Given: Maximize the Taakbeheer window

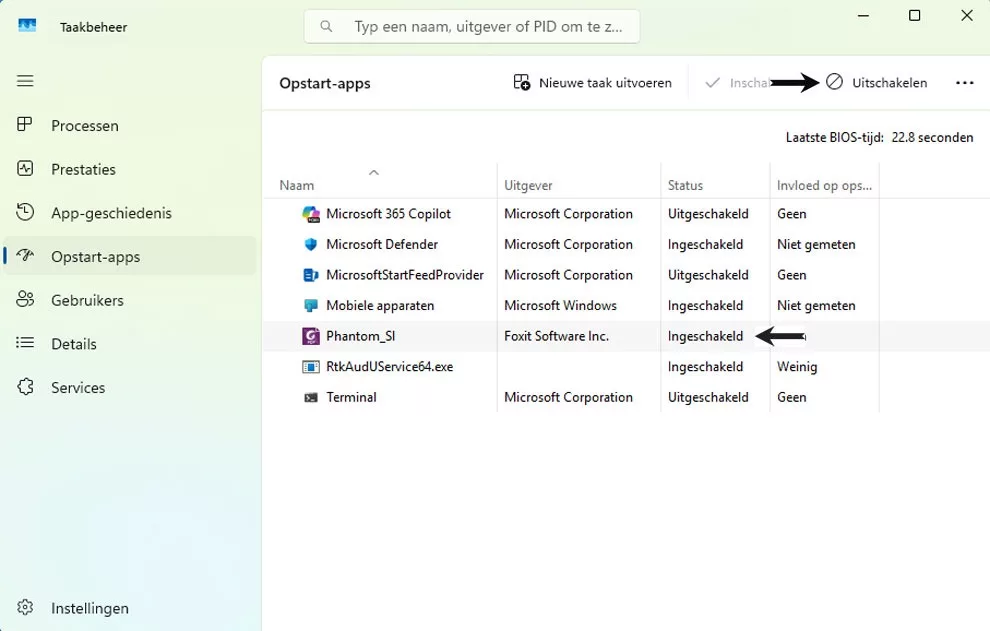Looking at the screenshot, I should (x=914, y=15).
